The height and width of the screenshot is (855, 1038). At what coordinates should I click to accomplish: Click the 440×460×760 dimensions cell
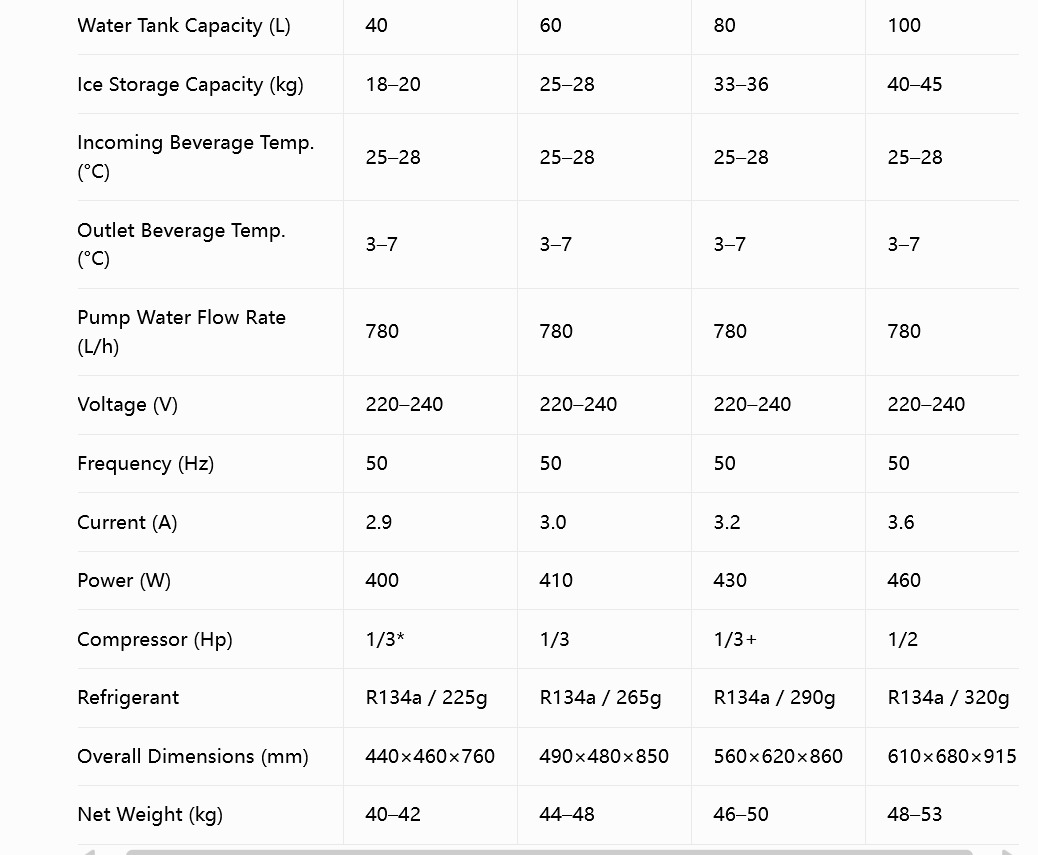click(430, 756)
